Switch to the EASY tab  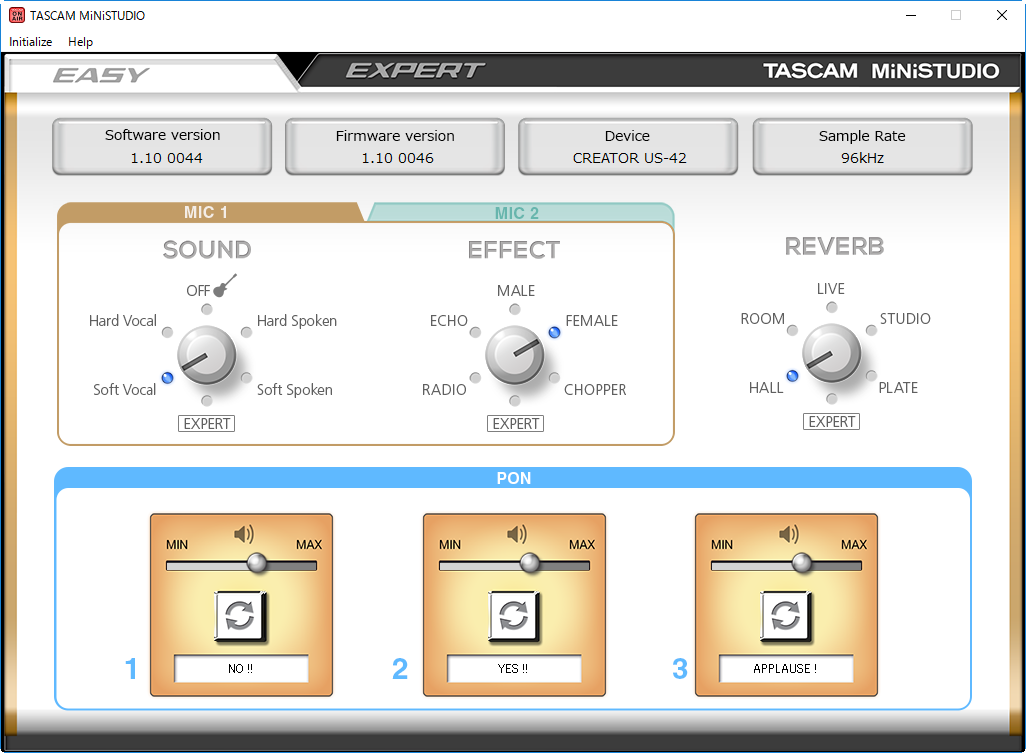coord(101,75)
